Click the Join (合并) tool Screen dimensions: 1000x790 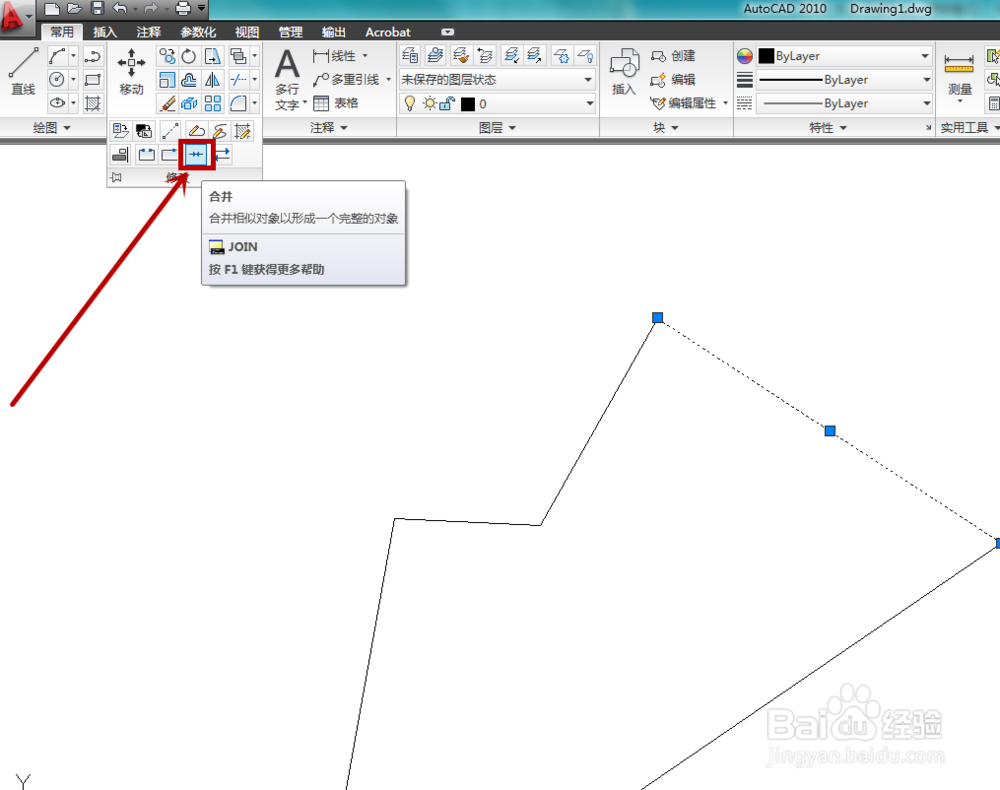click(x=196, y=154)
